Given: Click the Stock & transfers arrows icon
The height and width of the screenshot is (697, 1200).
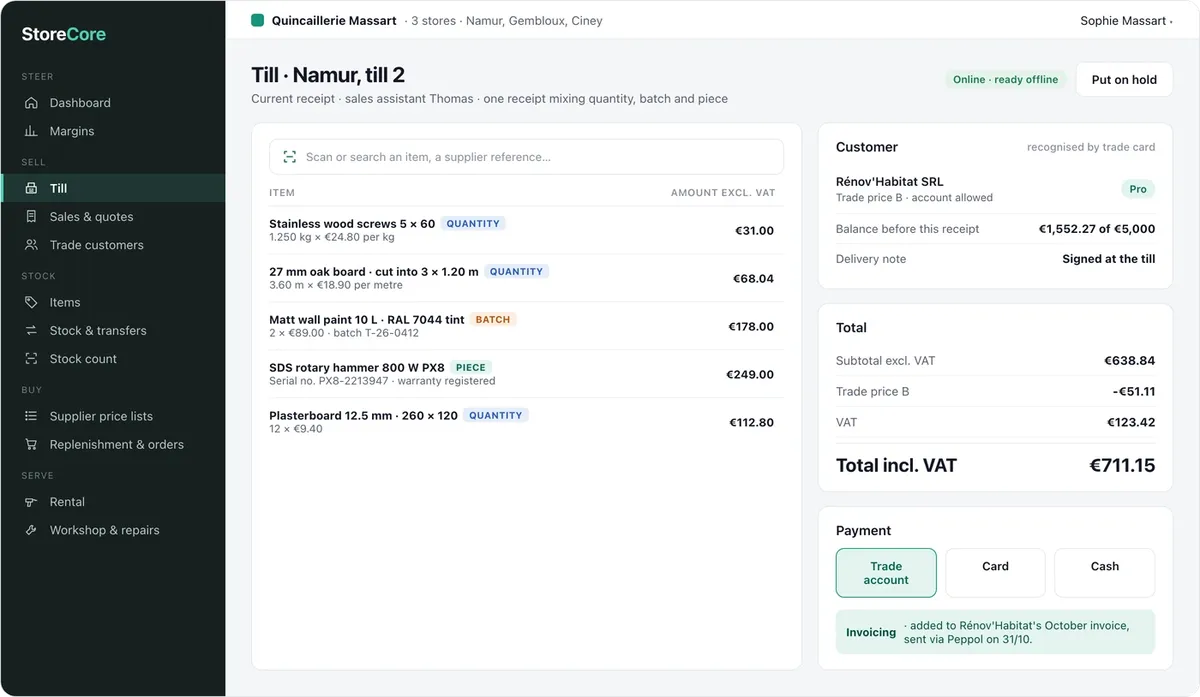Looking at the screenshot, I should tap(31, 331).
